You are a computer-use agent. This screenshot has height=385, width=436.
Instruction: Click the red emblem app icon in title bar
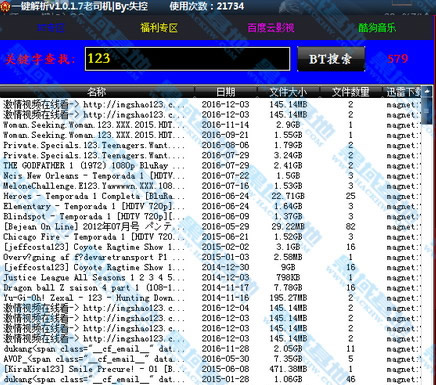click(5, 7)
